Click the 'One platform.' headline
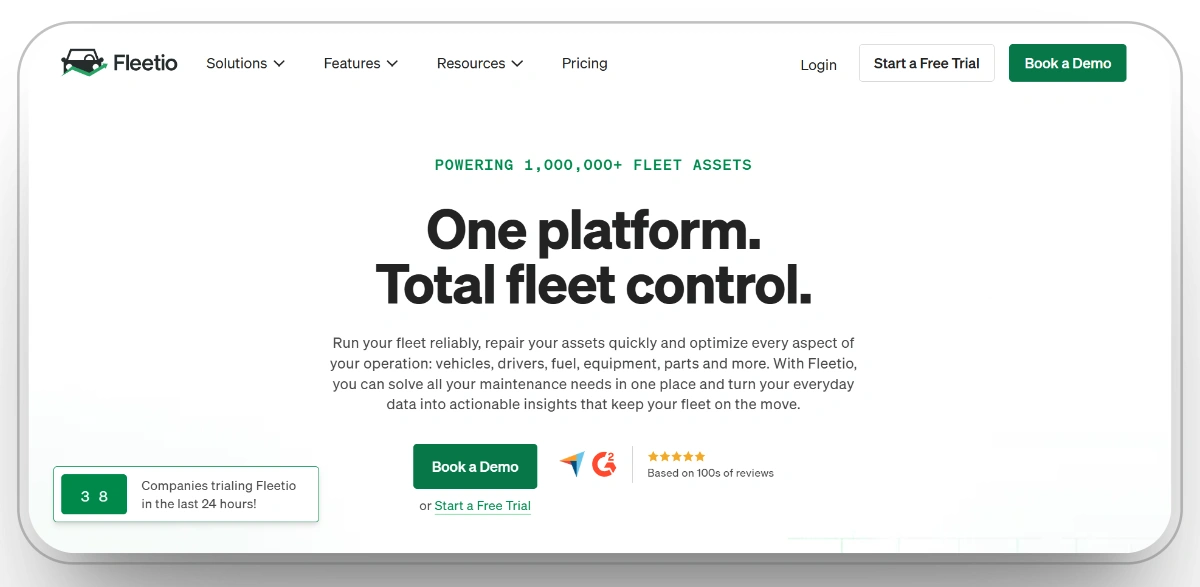This screenshot has width=1200, height=587. click(593, 231)
